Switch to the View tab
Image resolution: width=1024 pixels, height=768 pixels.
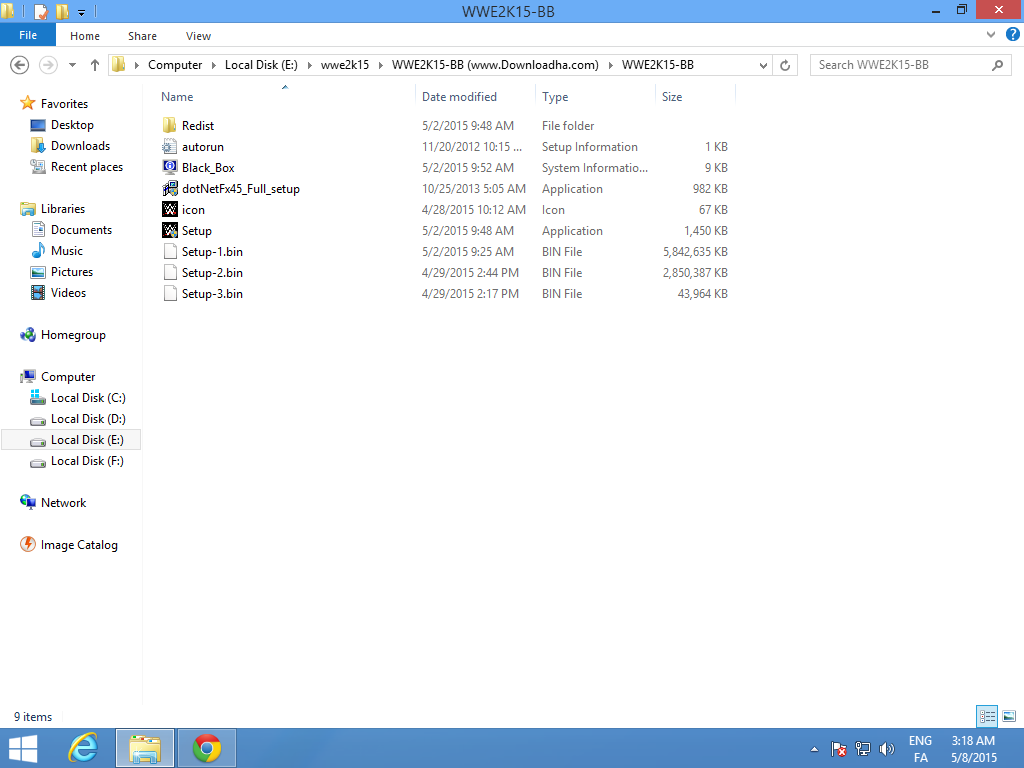click(x=198, y=36)
